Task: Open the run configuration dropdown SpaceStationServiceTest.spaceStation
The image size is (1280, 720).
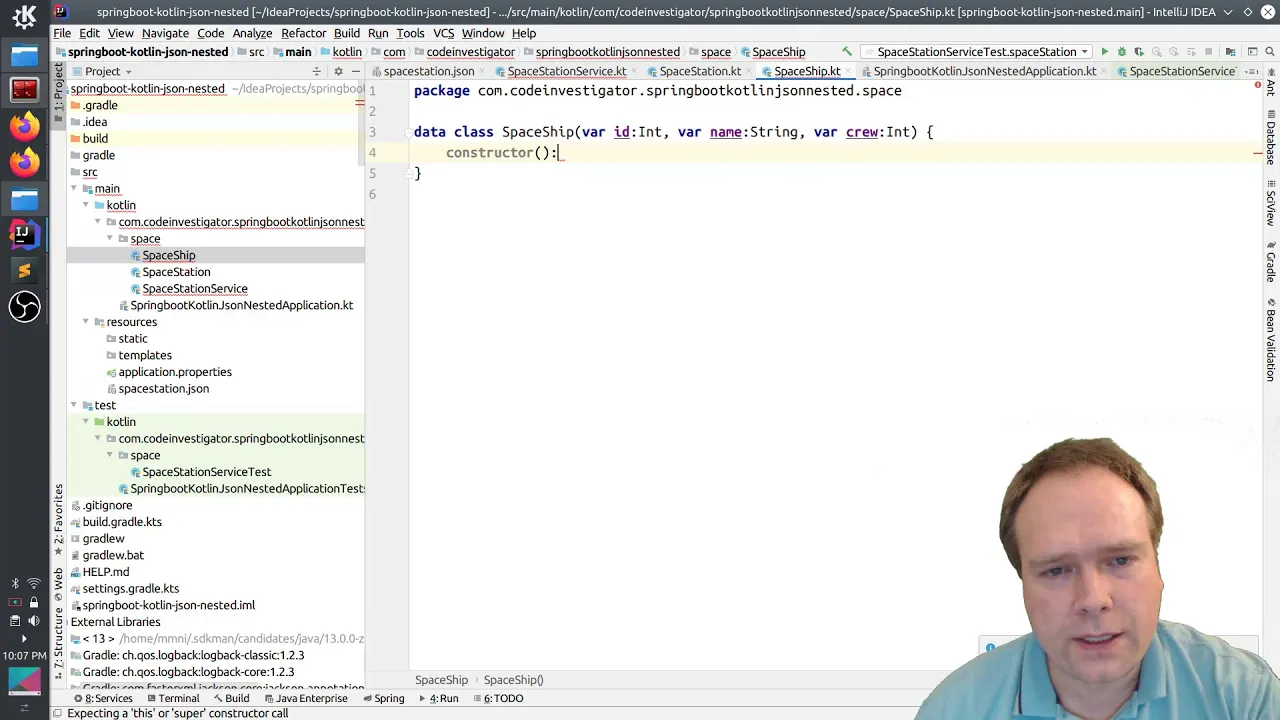Action: 976,52
